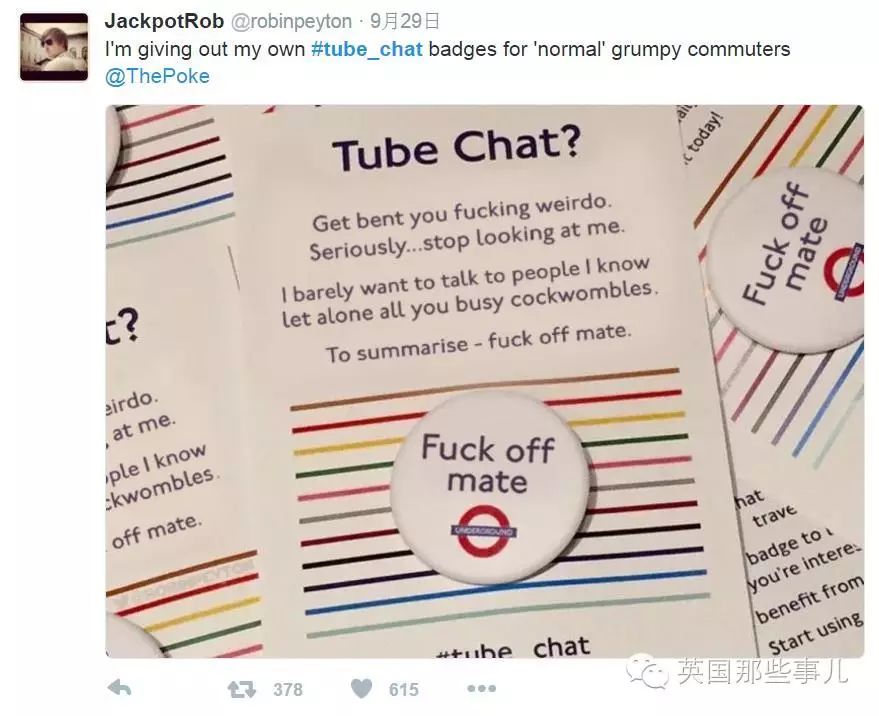Click the 615 likes count
The height and width of the screenshot is (716, 879).
click(x=404, y=689)
